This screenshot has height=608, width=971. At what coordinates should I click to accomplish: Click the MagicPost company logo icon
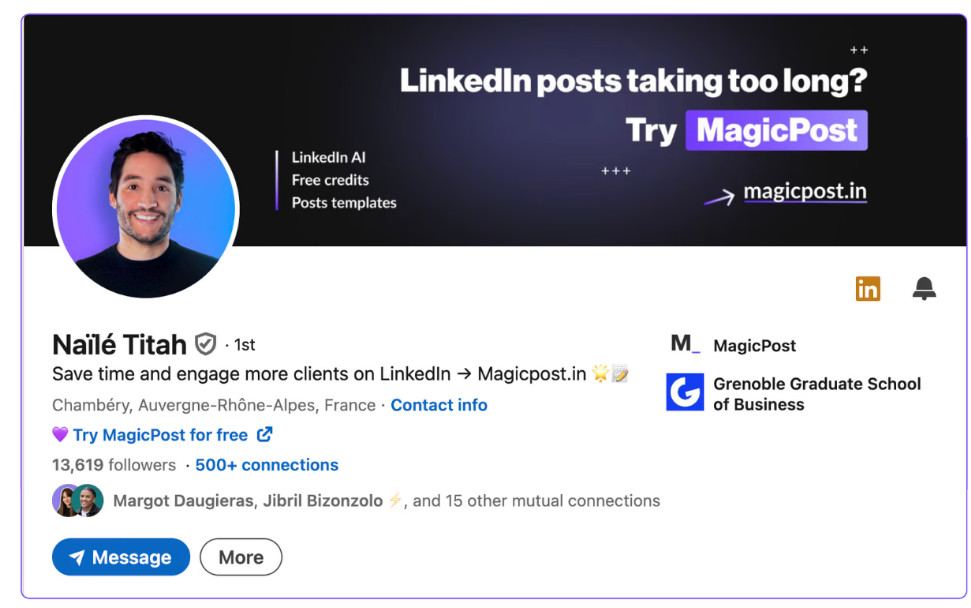[x=685, y=344]
